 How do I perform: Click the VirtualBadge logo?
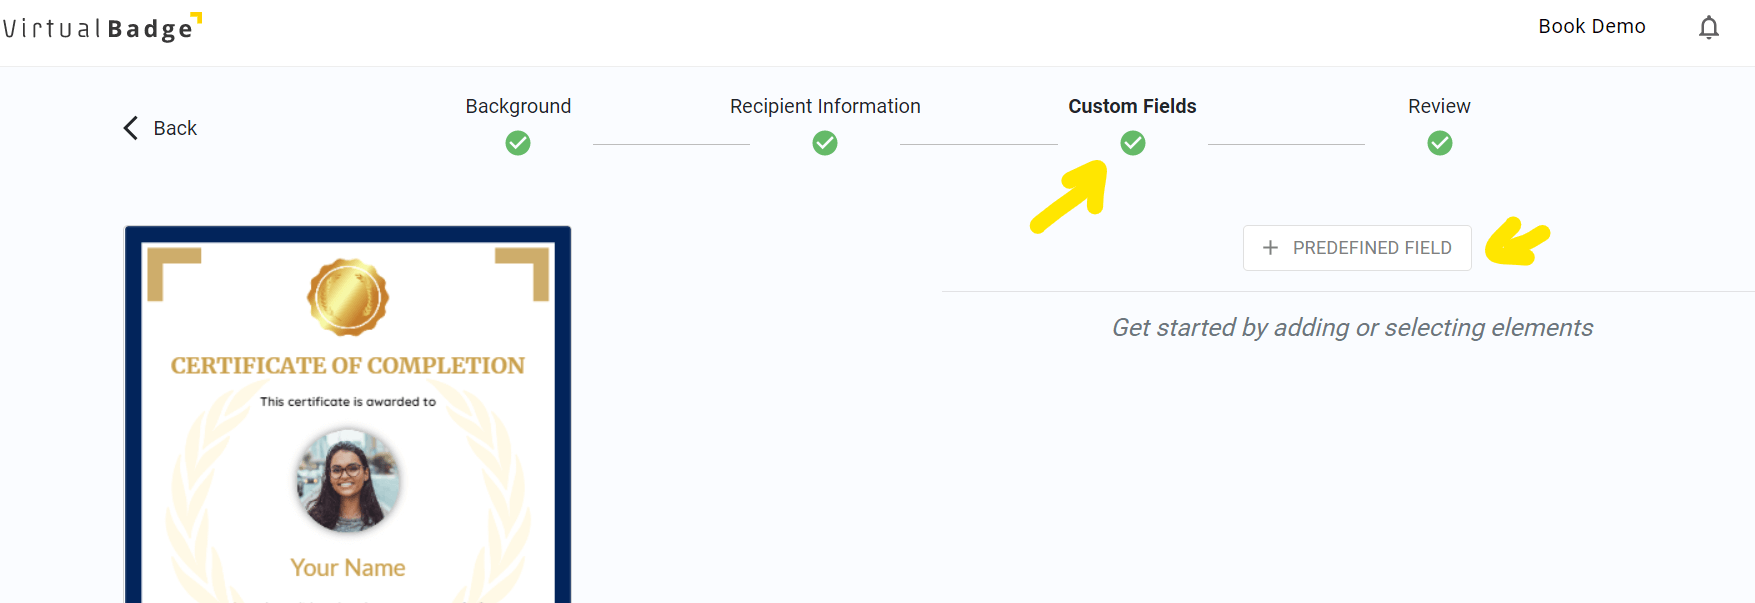[100, 27]
